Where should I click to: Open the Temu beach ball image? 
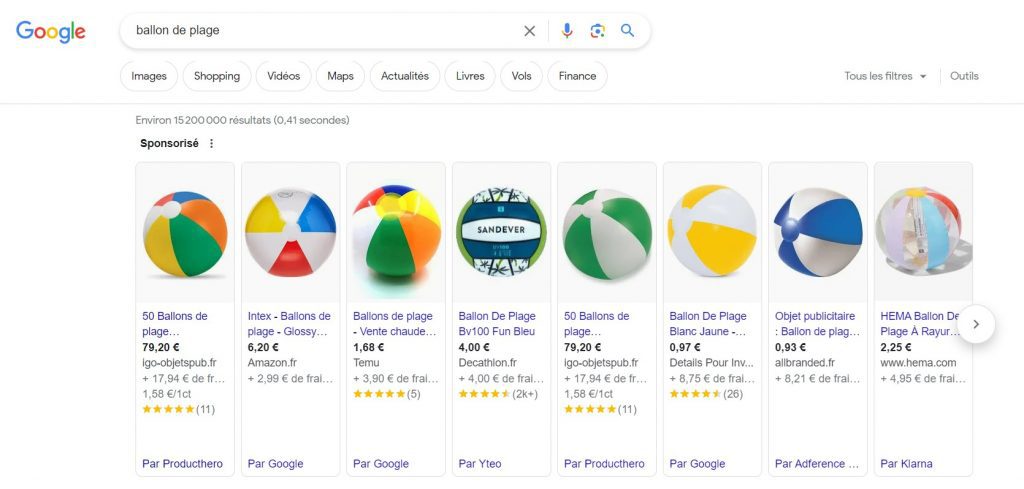click(396, 234)
